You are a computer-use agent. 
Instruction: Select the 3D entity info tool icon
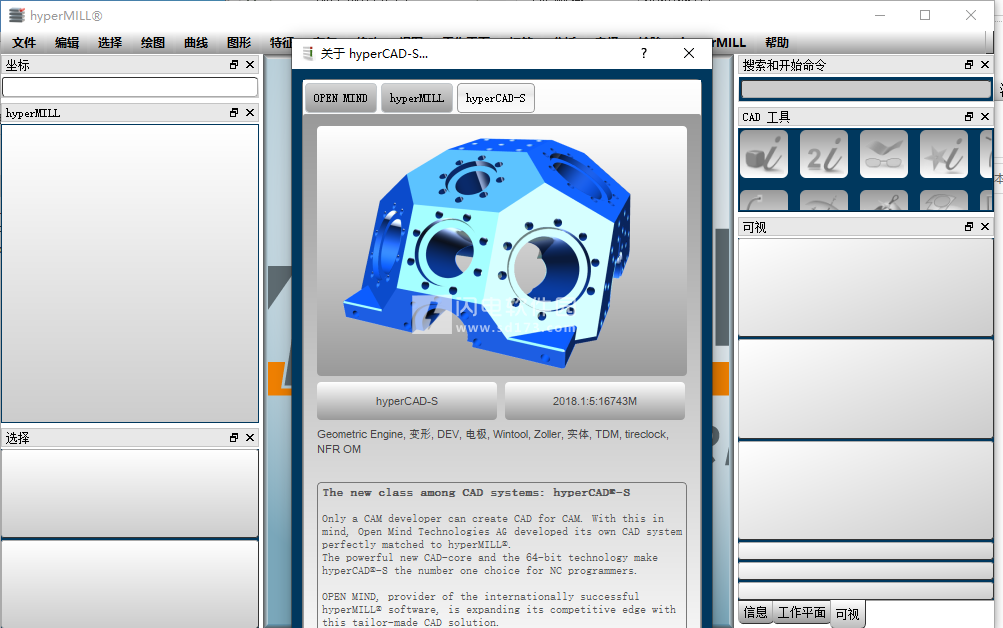(764, 154)
